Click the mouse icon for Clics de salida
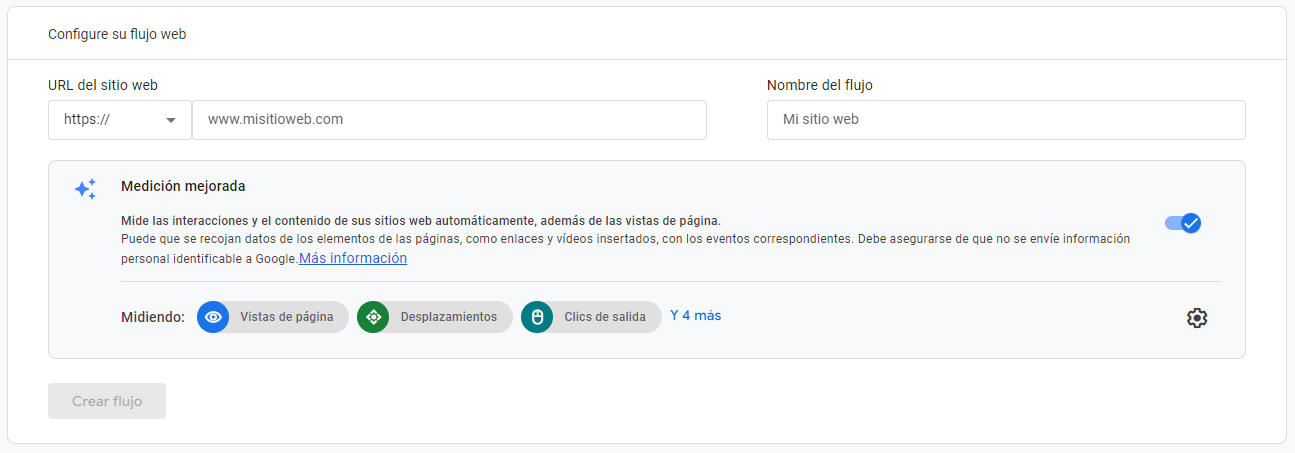This screenshot has height=453, width=1295. (537, 317)
